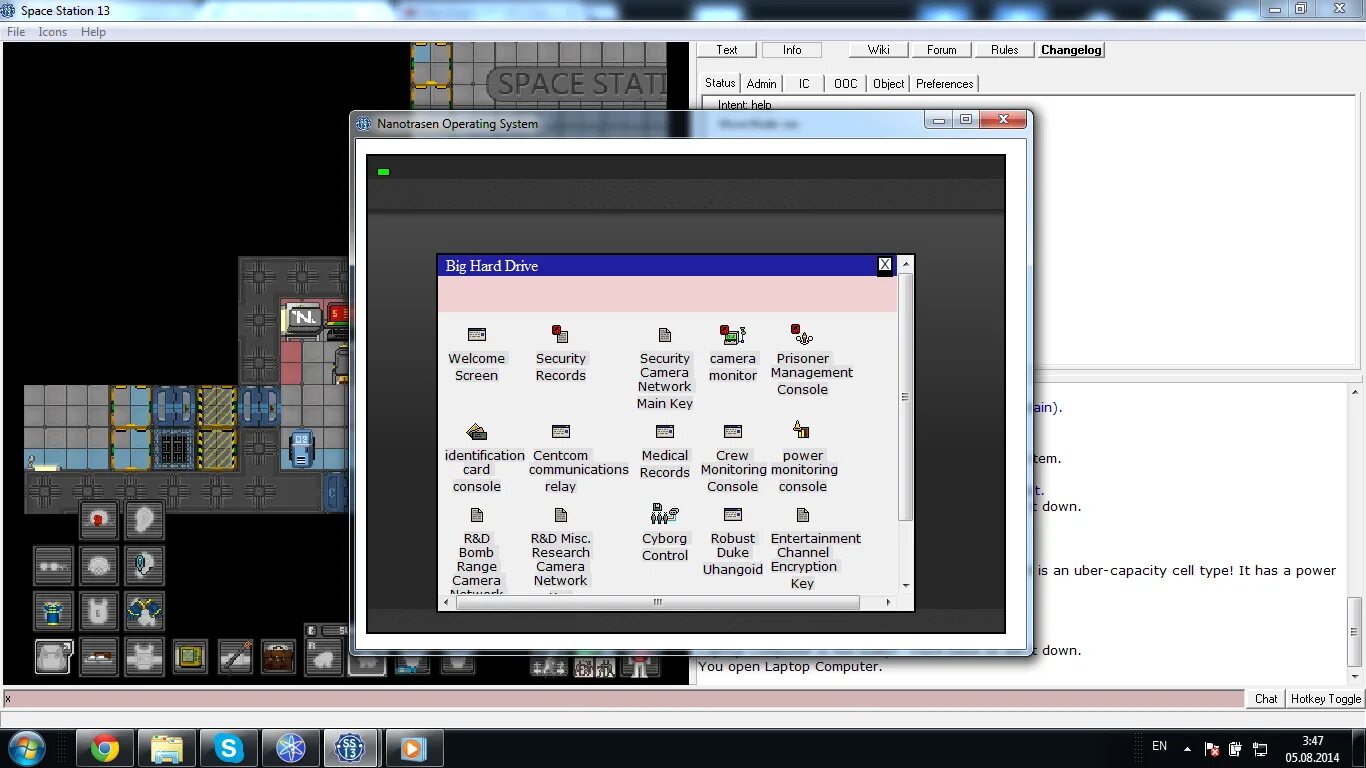
Task: Open Google Chrome from the taskbar
Action: click(x=105, y=748)
